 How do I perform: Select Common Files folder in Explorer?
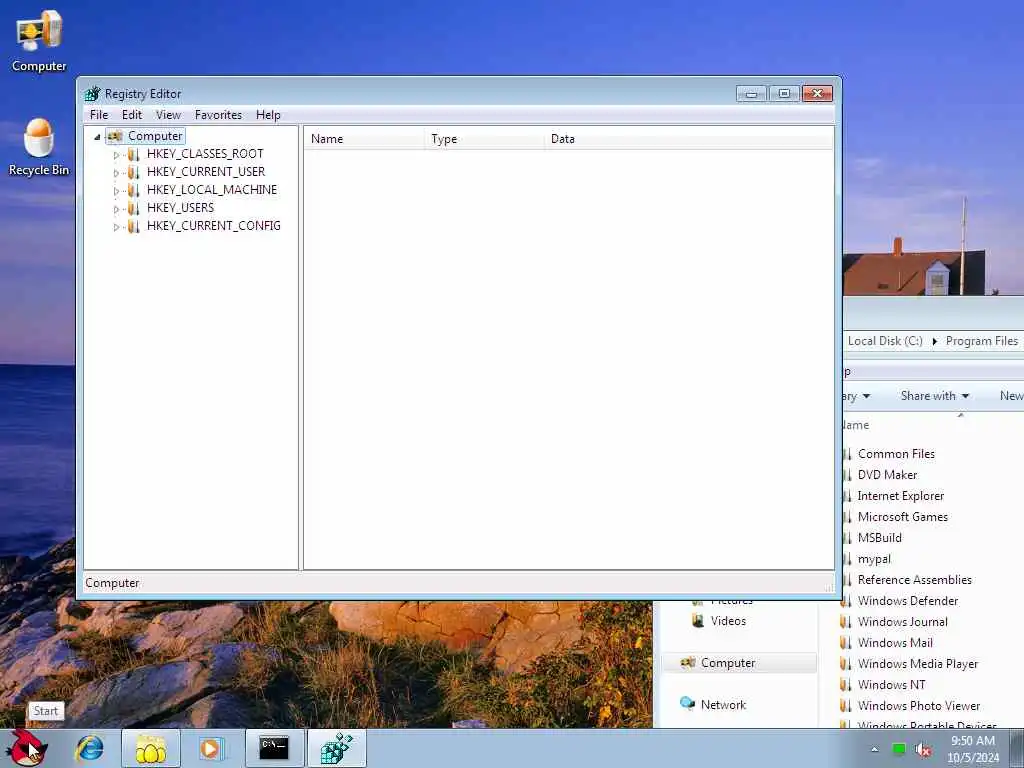[896, 454]
